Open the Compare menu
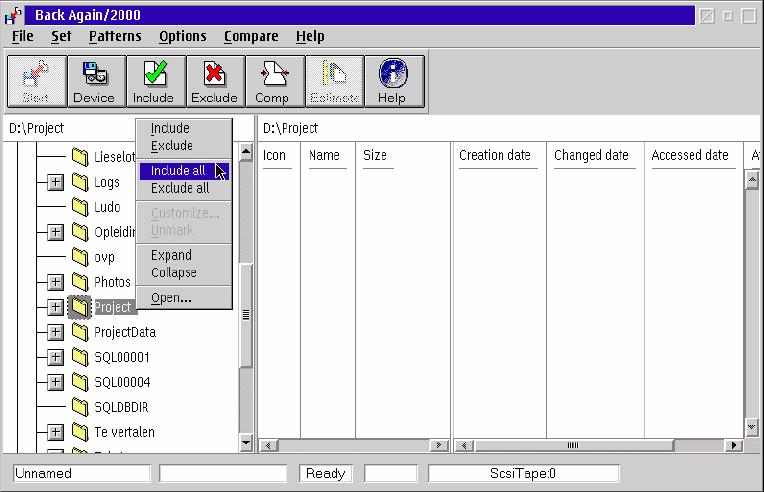Viewport: 764px width, 492px height. point(251,36)
